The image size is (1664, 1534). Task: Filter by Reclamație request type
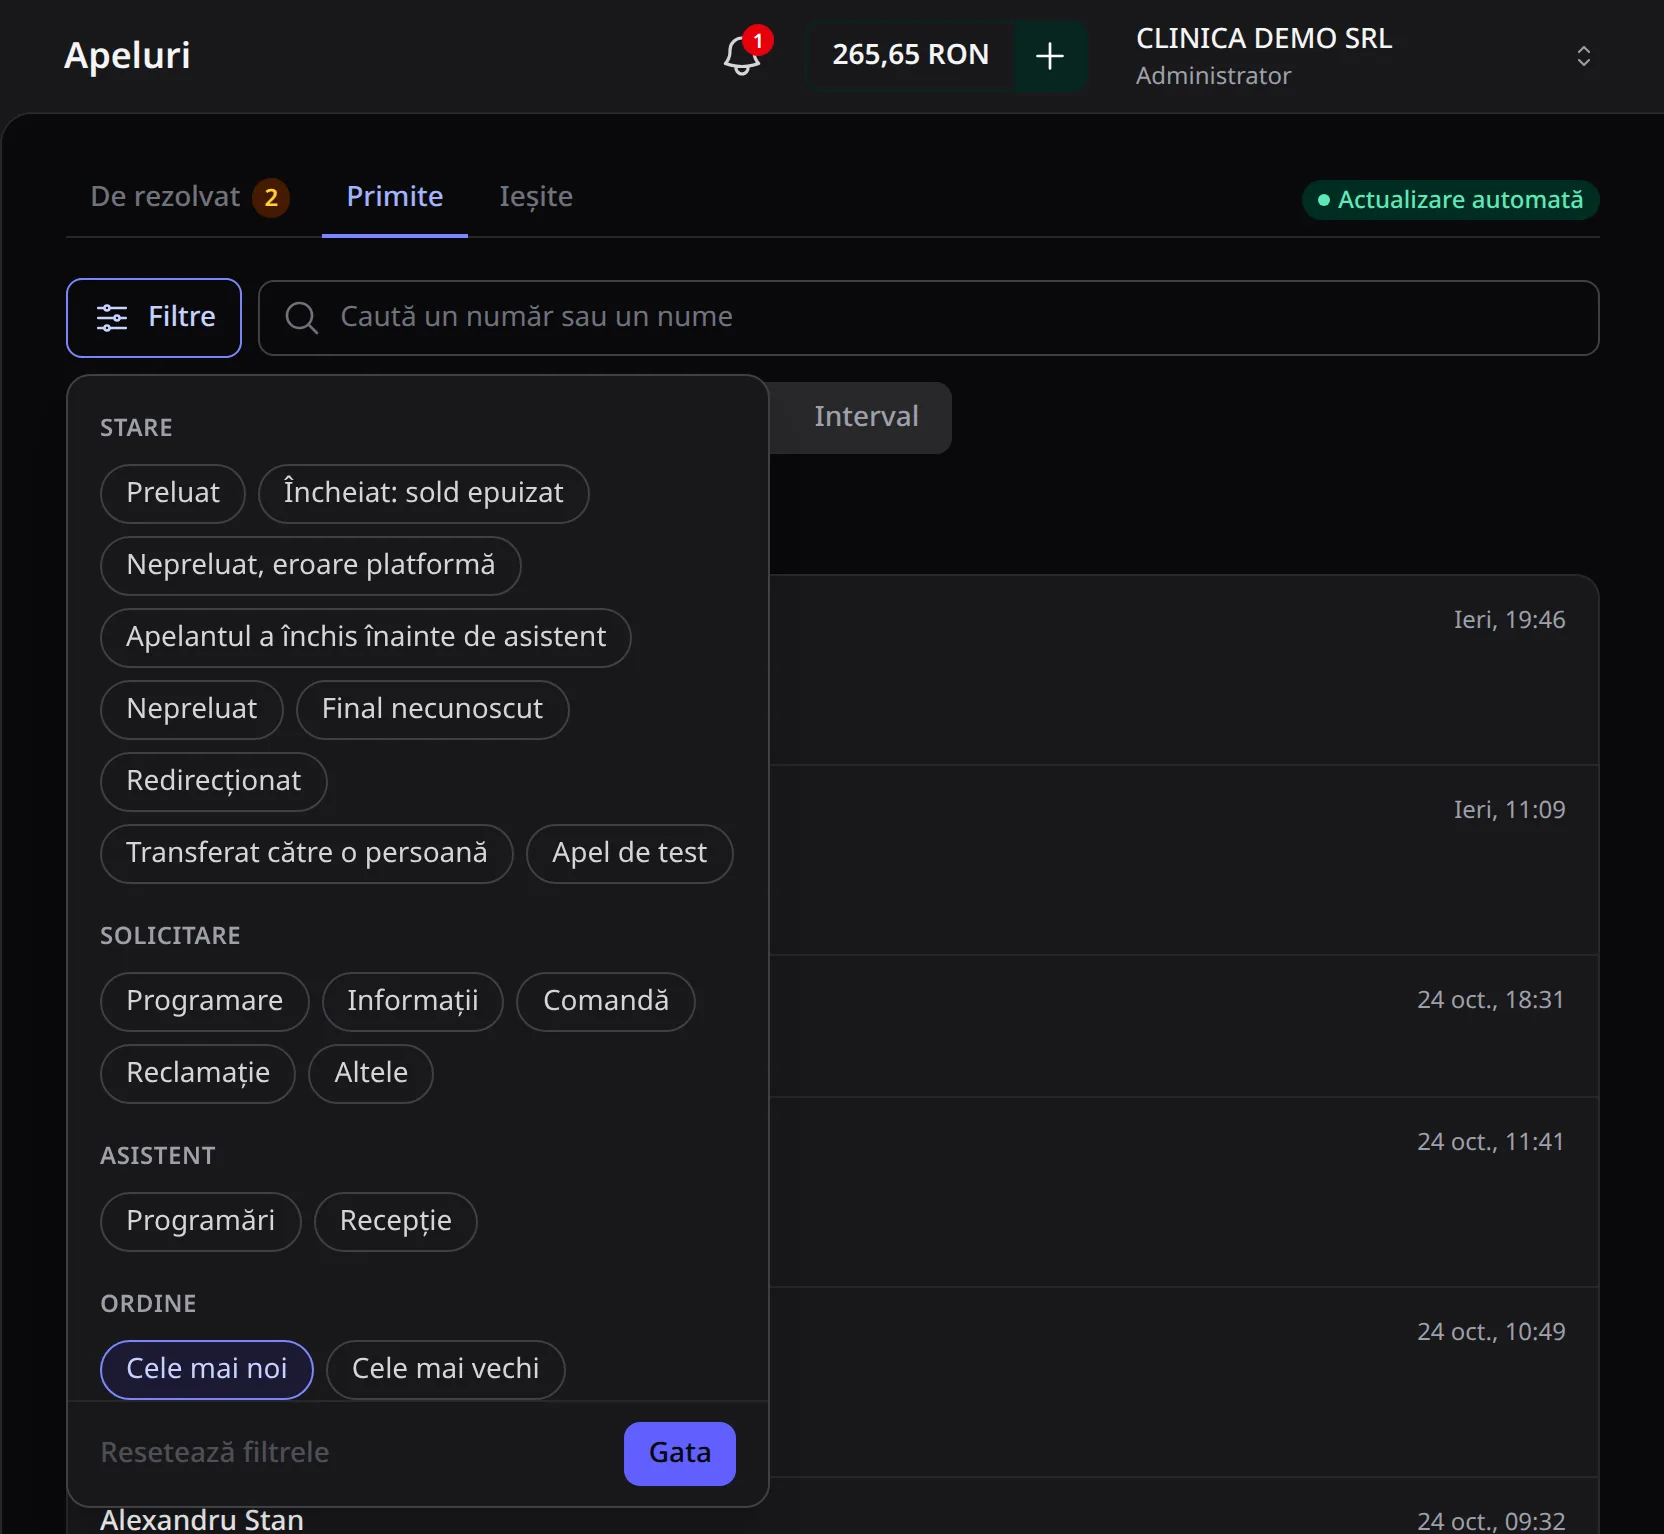(x=198, y=1073)
